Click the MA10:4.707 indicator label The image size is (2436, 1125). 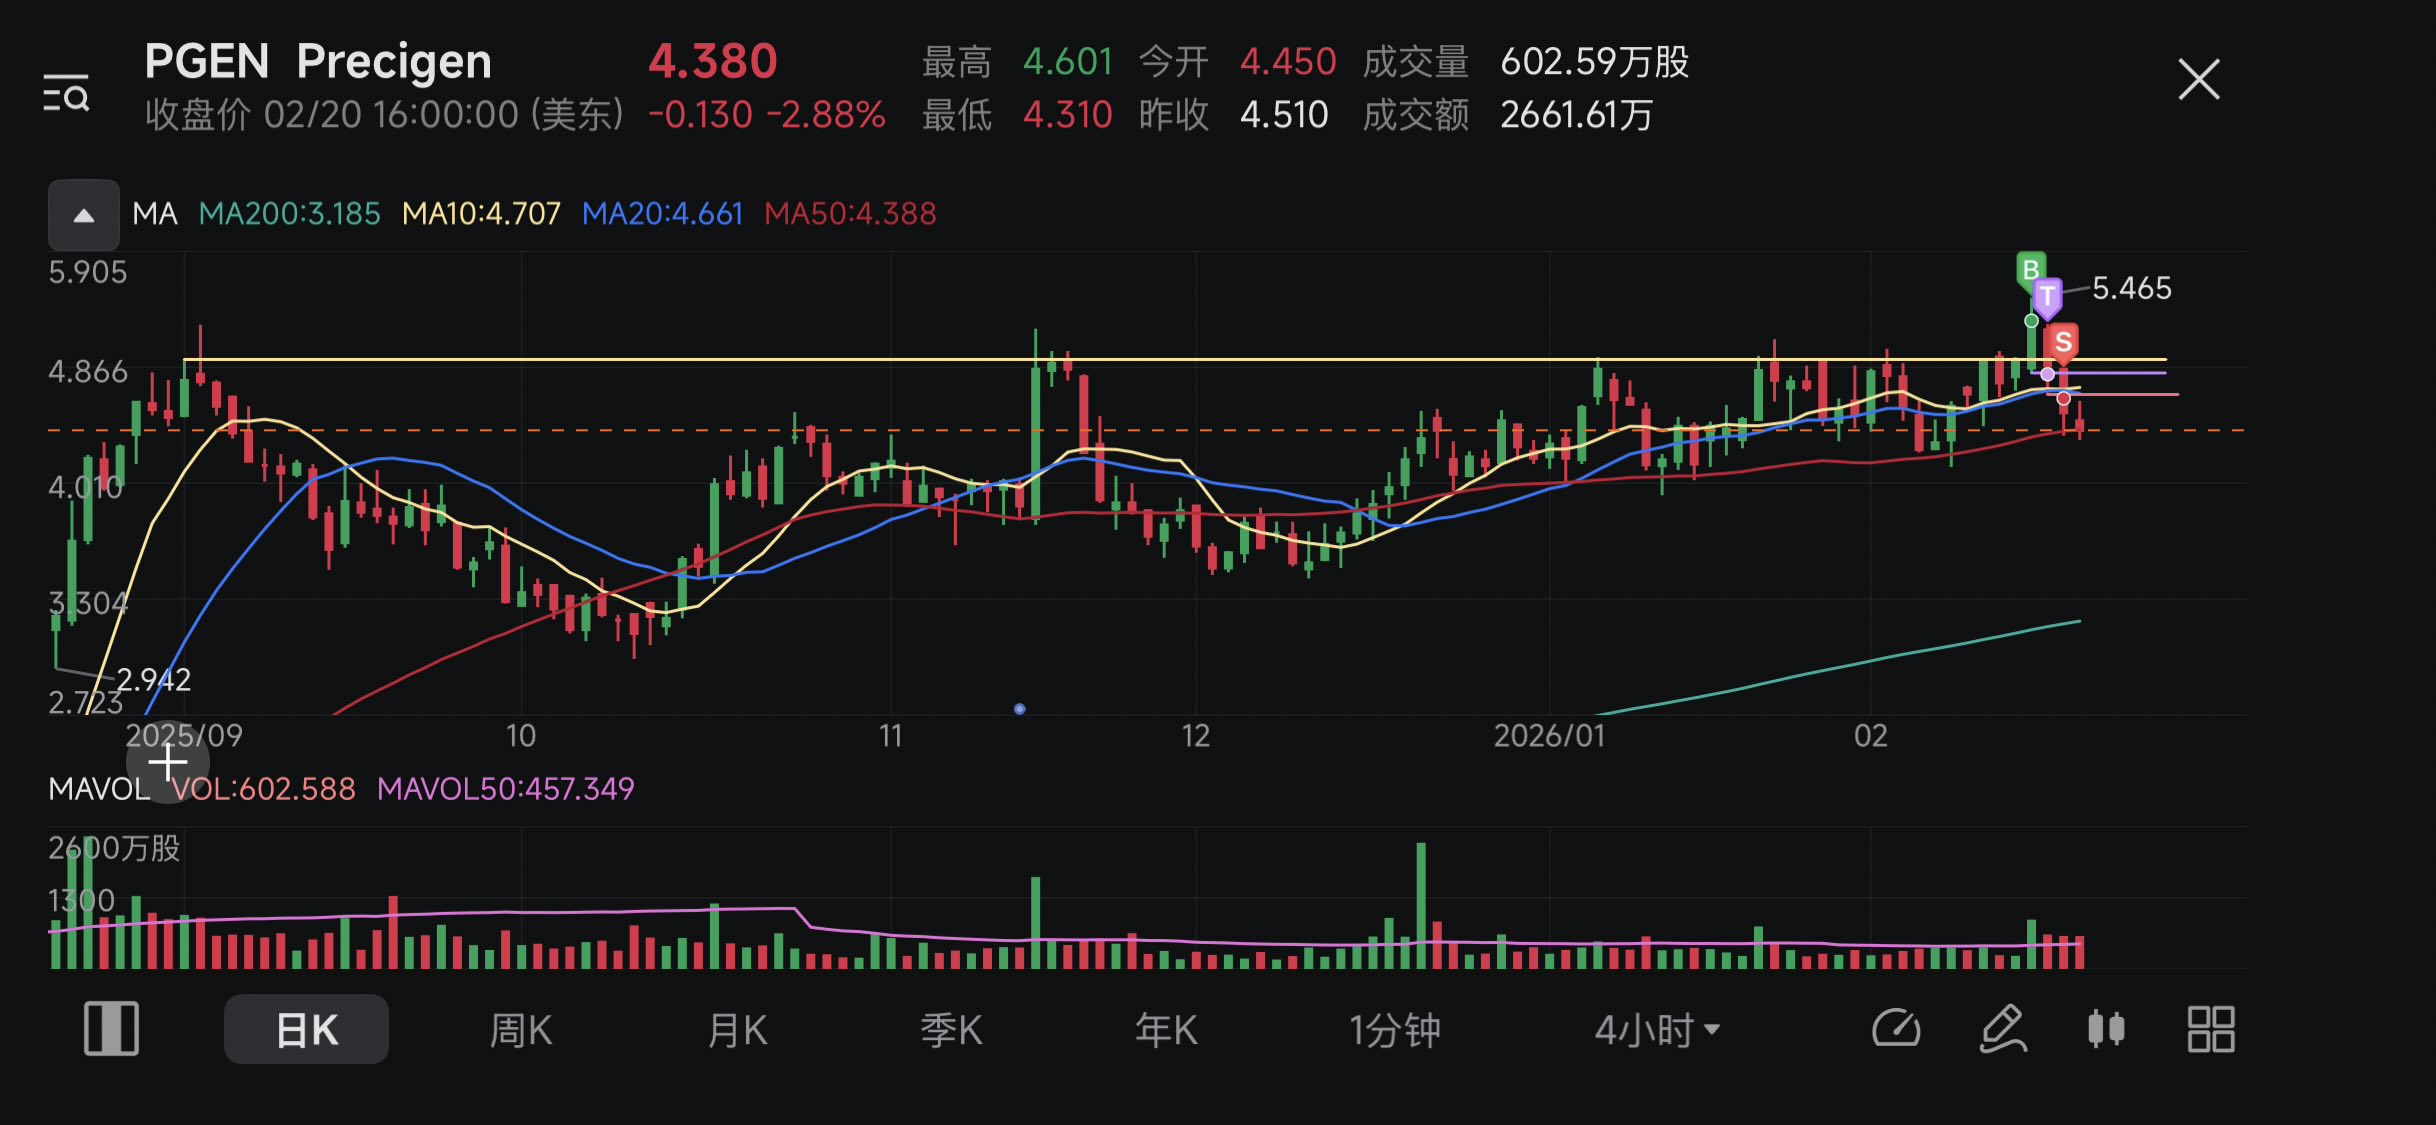[481, 214]
